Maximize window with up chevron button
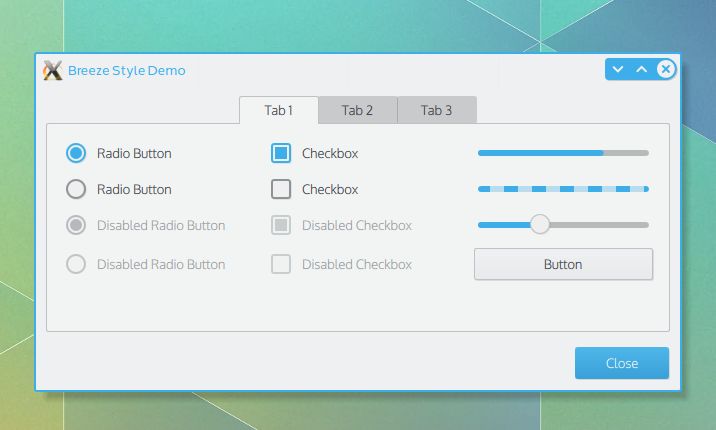 (x=642, y=69)
